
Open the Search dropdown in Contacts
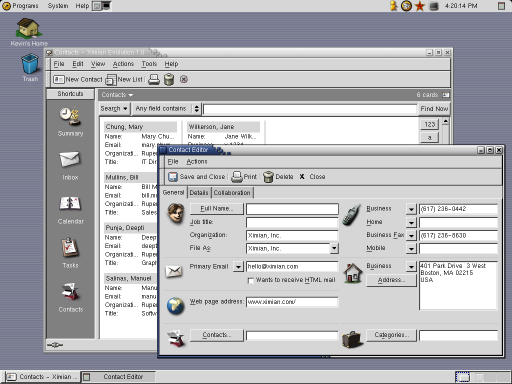(x=114, y=109)
